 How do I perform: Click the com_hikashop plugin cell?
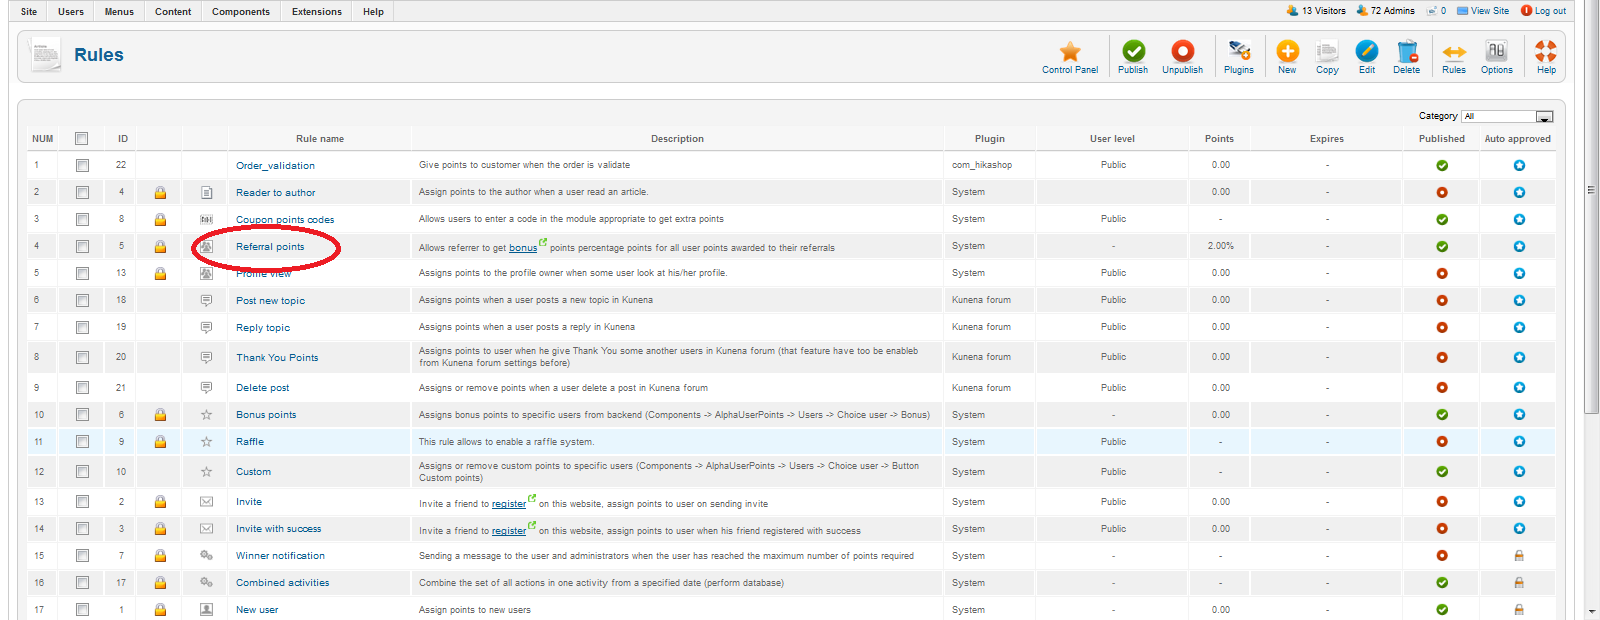(982, 165)
